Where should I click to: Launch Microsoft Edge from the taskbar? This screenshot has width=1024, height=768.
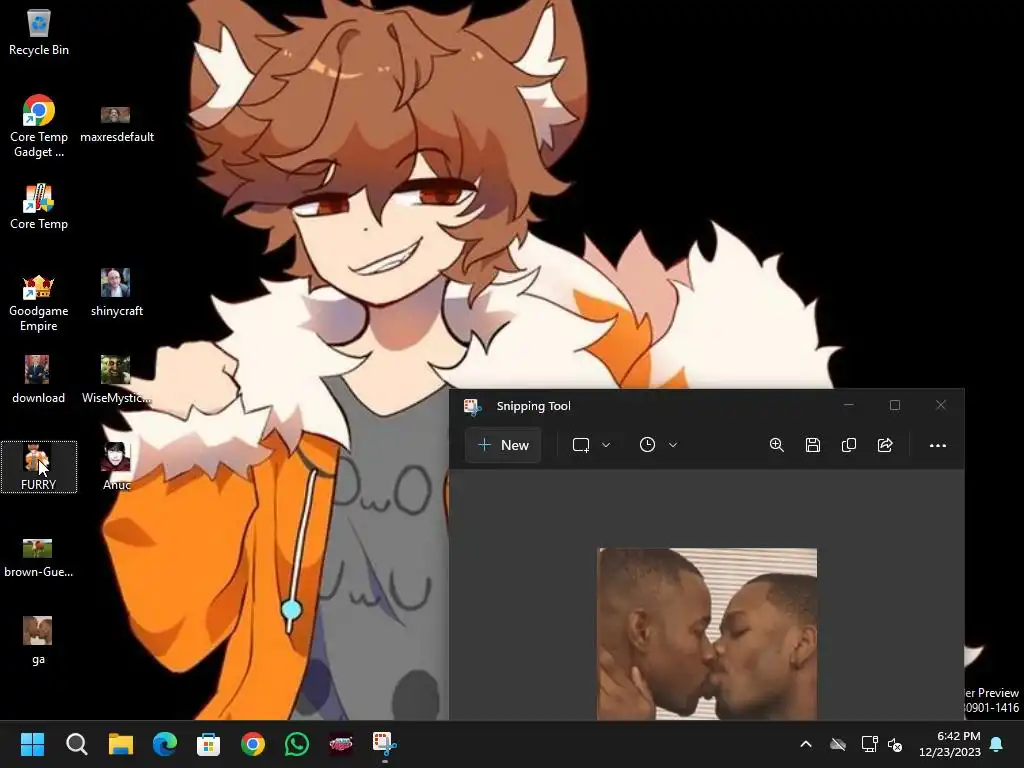point(165,744)
